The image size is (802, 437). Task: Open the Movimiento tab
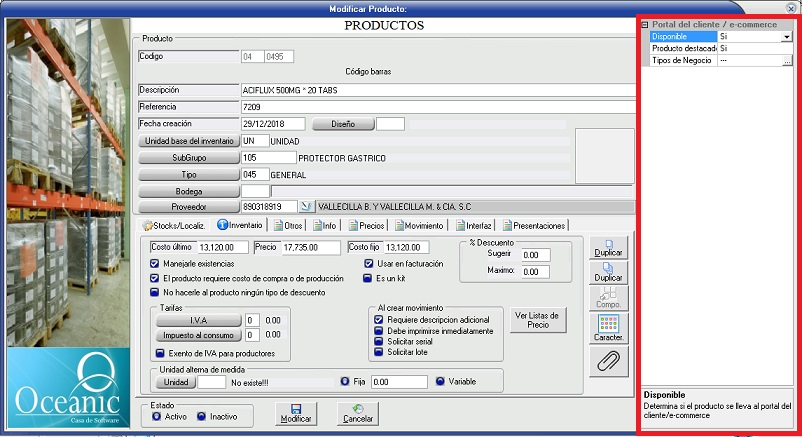pos(418,225)
